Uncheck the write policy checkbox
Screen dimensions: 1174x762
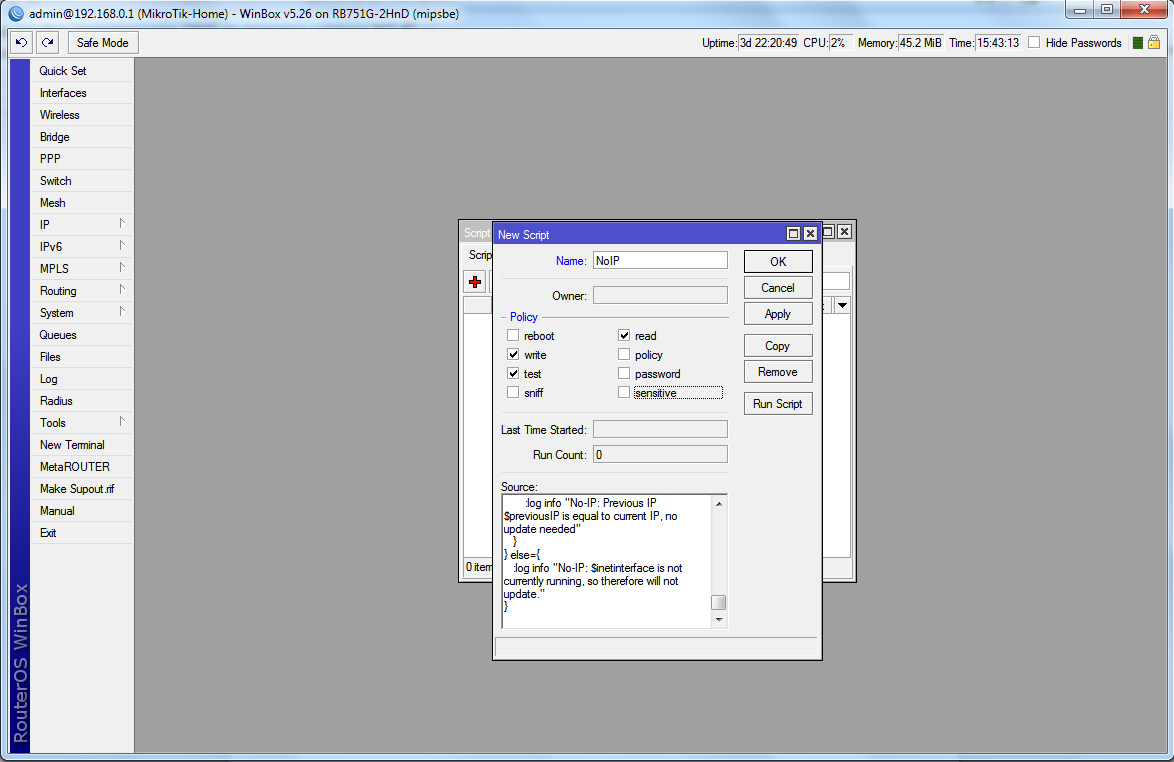[x=513, y=355]
